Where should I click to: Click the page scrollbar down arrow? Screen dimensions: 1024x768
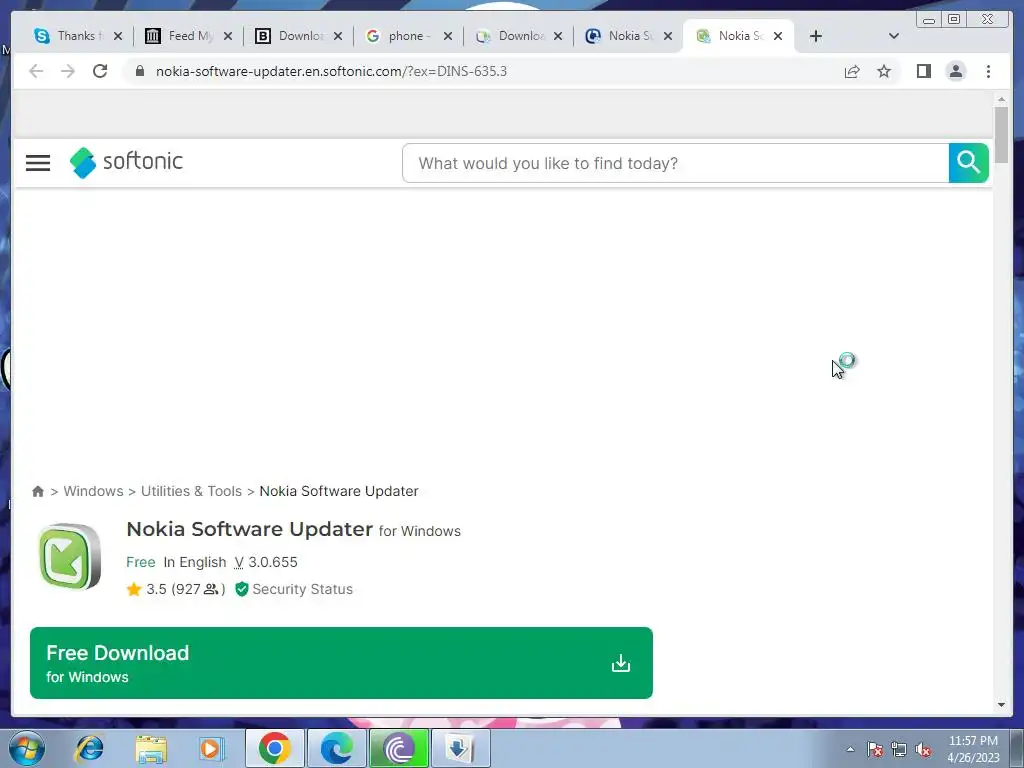[1001, 705]
